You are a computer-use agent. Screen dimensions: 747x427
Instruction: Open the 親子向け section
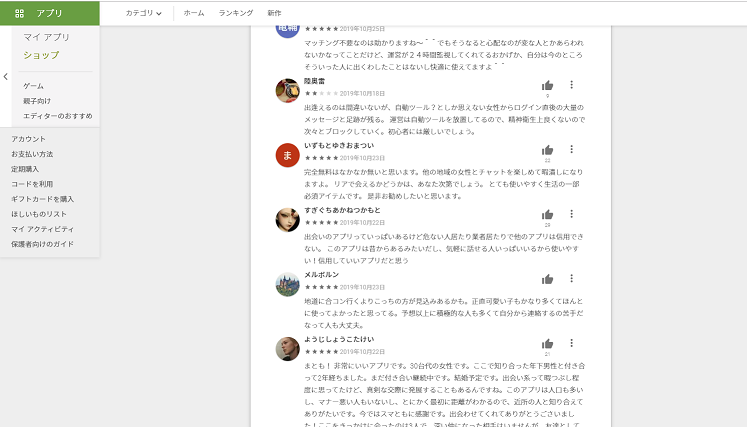(x=37, y=101)
